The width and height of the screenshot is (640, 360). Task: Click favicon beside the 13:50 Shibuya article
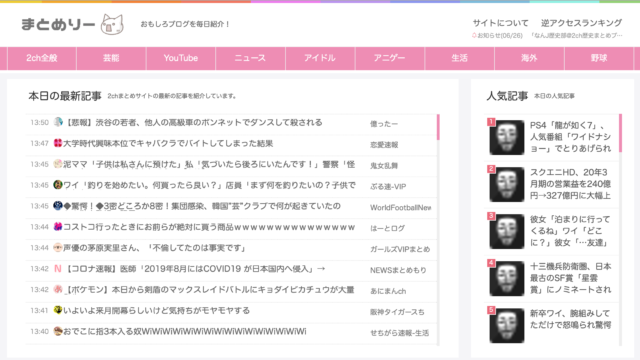pyautogui.click(x=58, y=122)
